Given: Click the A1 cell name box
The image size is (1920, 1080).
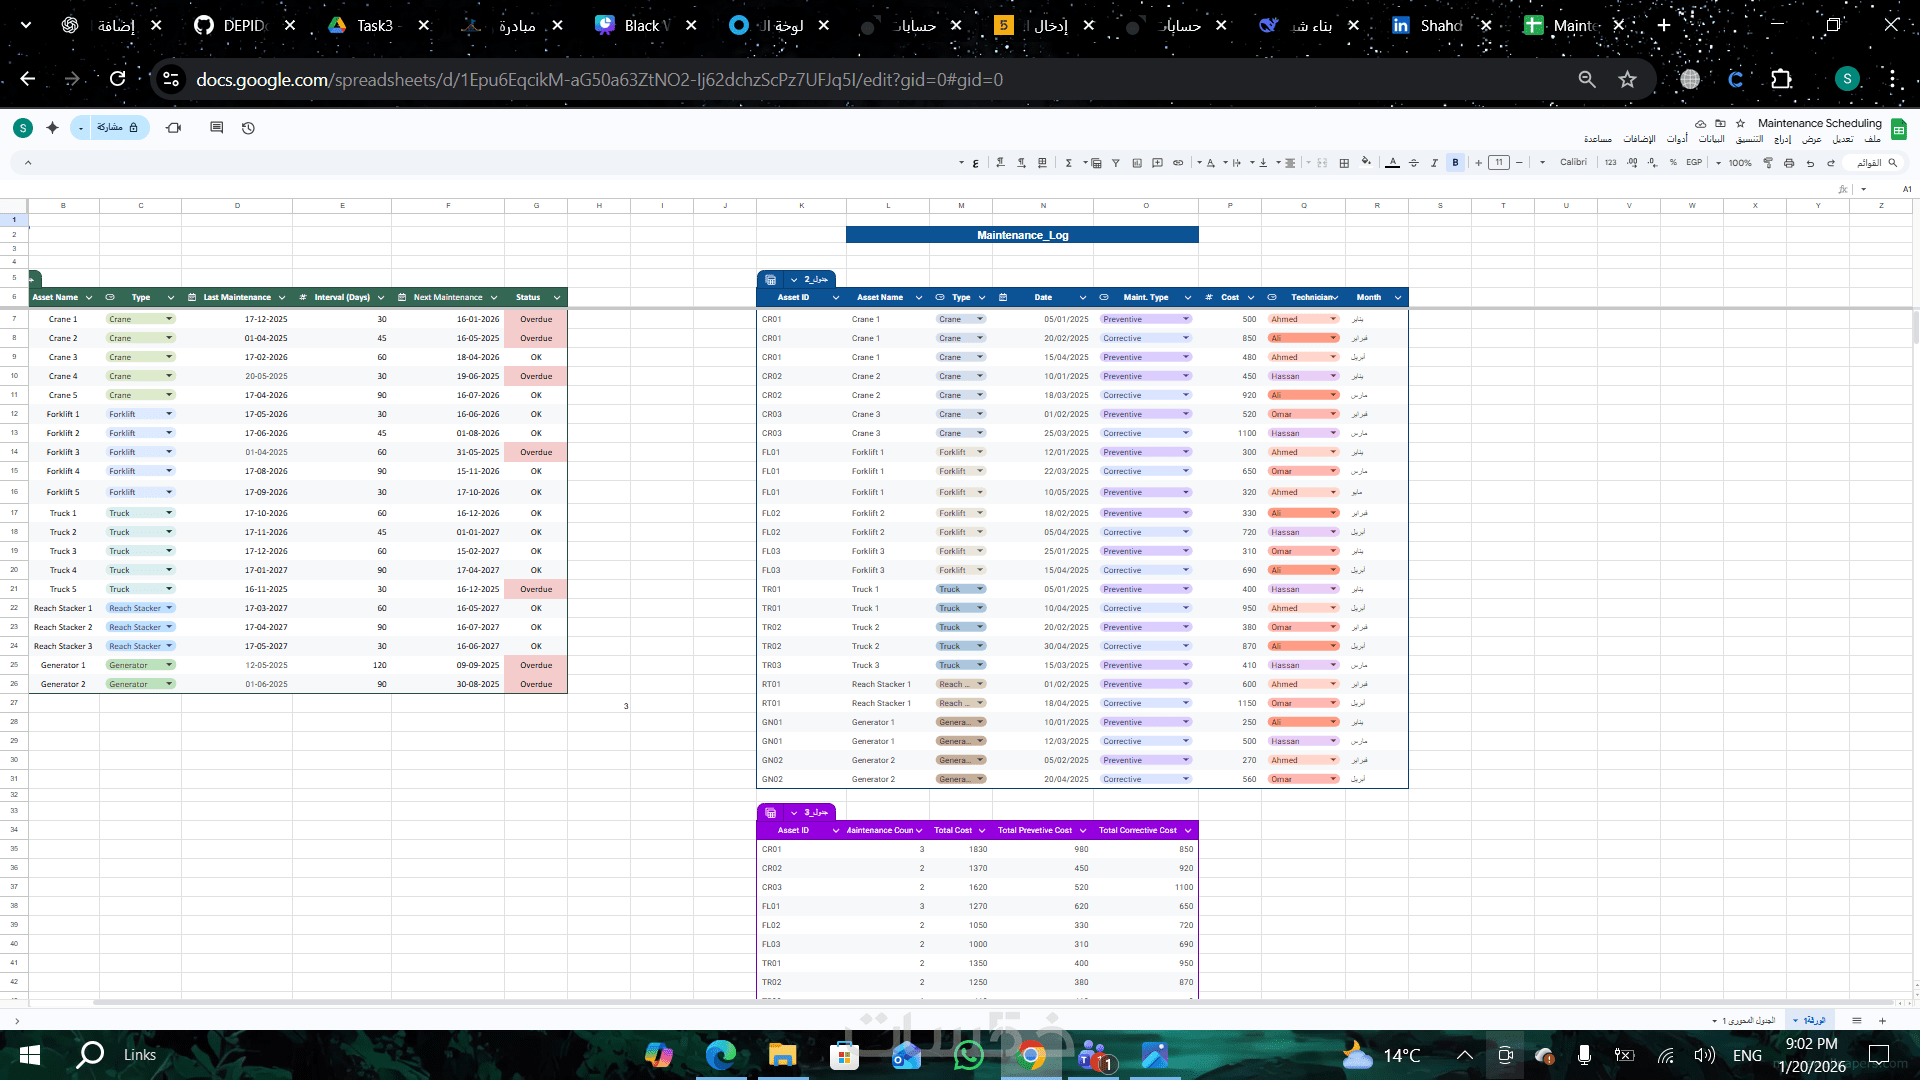Looking at the screenshot, I should pos(1906,188).
